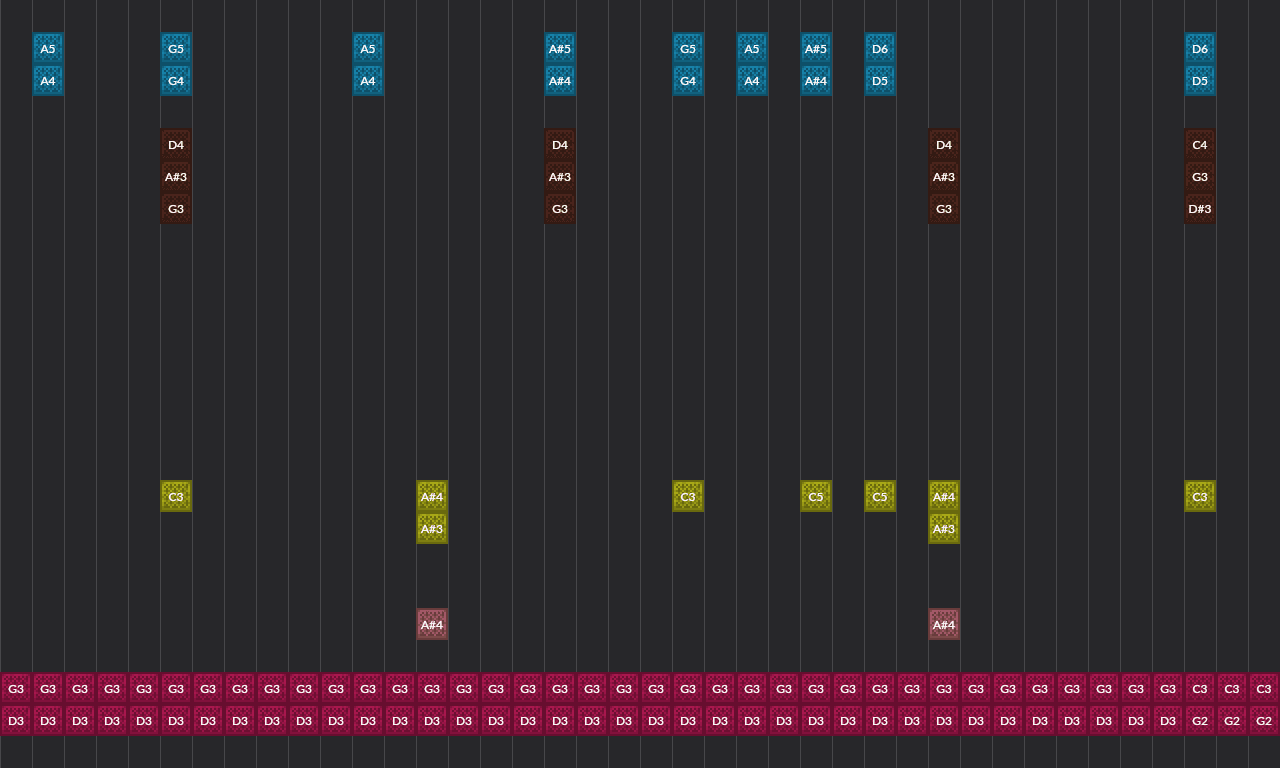1280x768 pixels.
Task: Select the brown D#3 note
Action: (x=1200, y=209)
